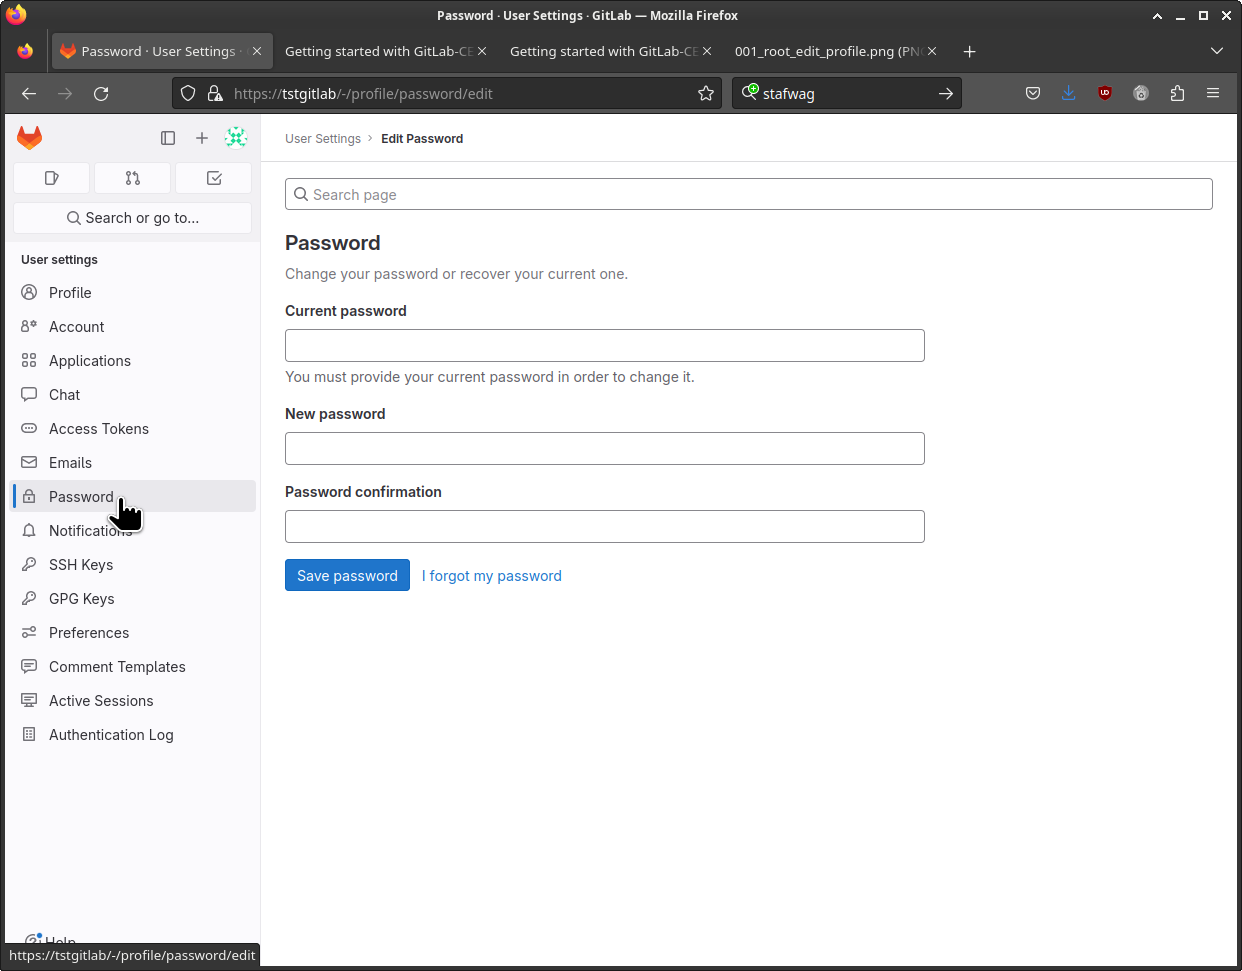Screen dimensions: 1242x971
Task: Open the Firefox downloads panel
Action: [1069, 94]
